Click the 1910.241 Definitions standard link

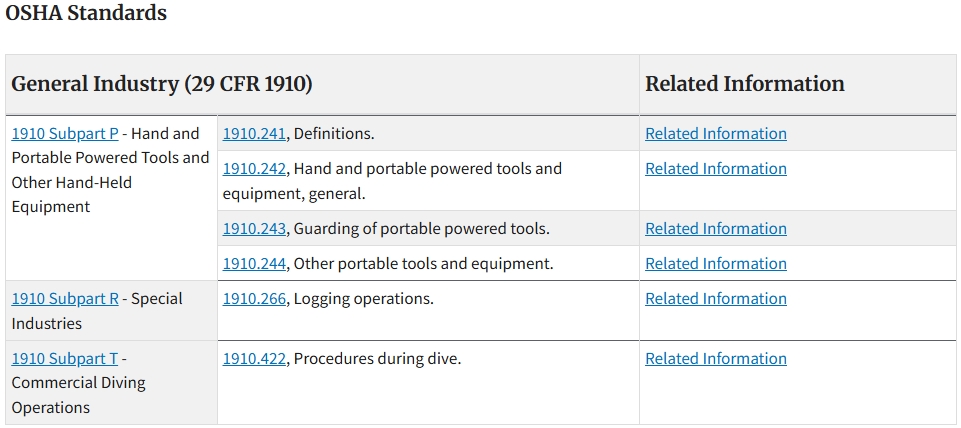pyautogui.click(x=254, y=134)
